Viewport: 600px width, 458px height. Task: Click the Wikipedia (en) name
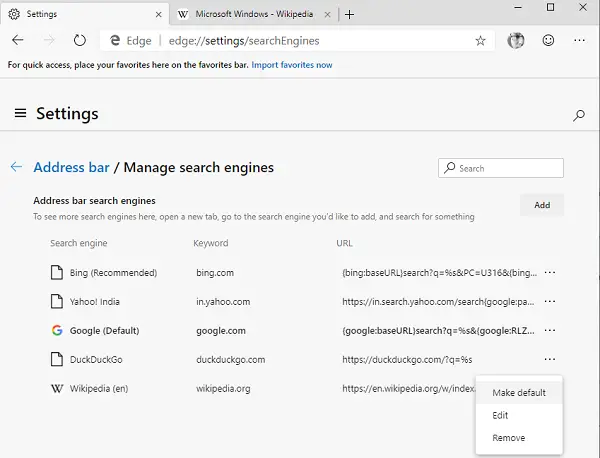99,389
